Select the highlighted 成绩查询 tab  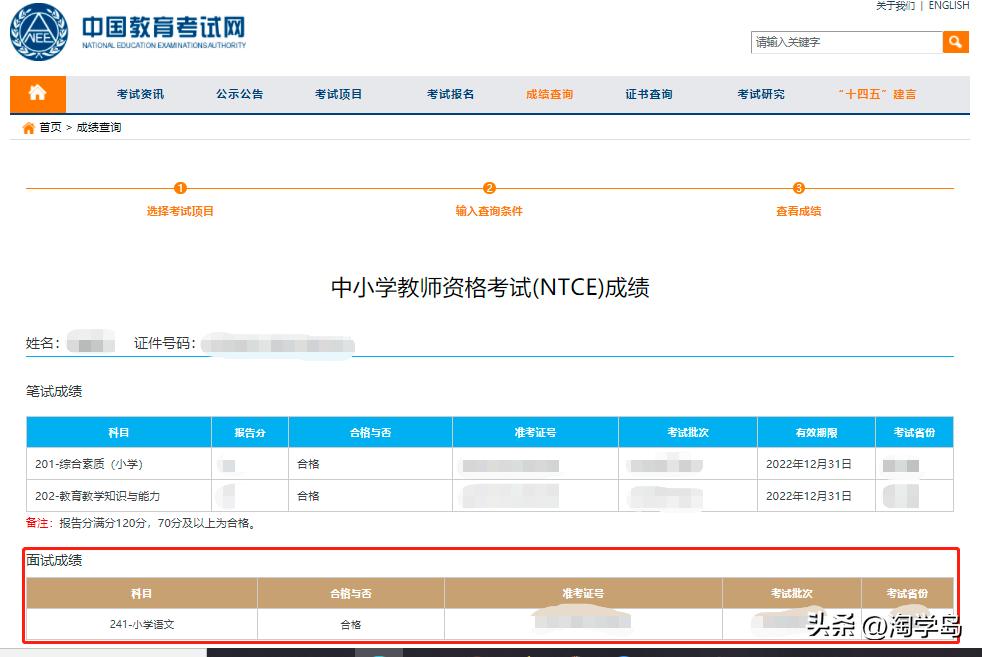pos(548,93)
